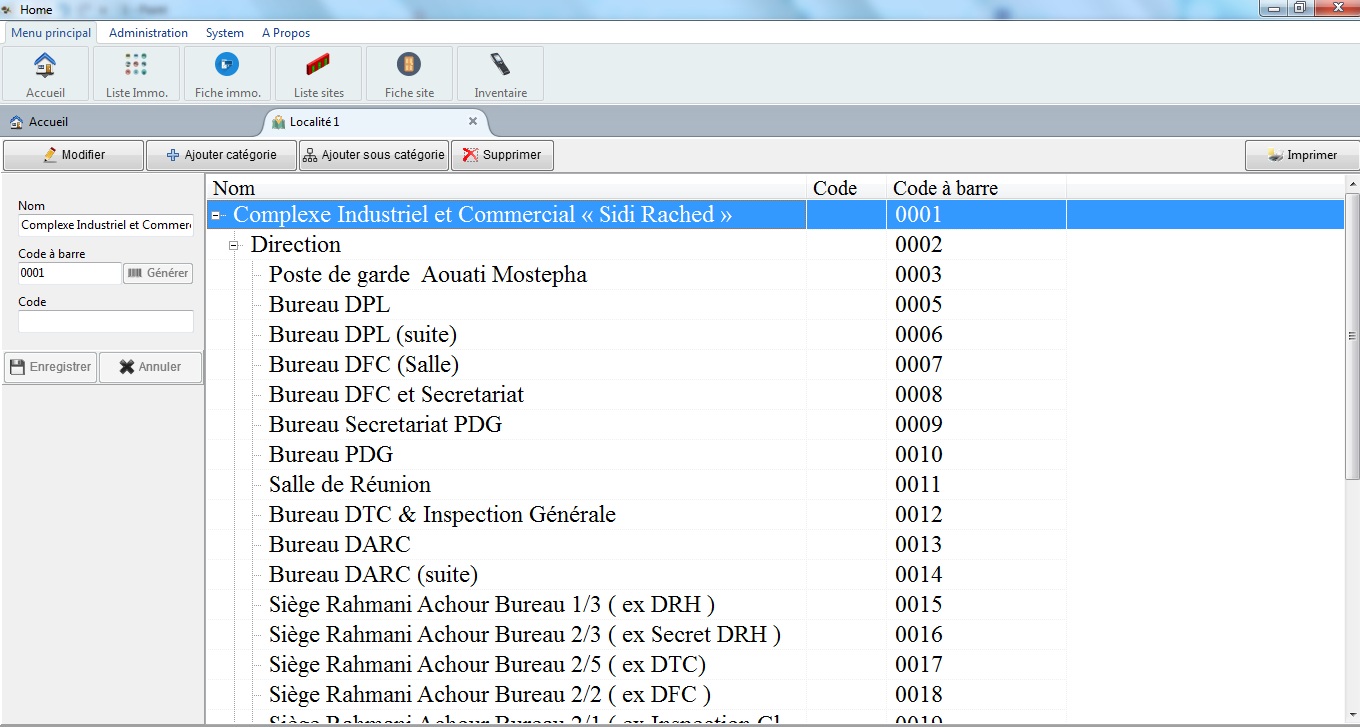The width and height of the screenshot is (1360, 727).
Task: Open the Administration menu tab
Action: click(x=148, y=33)
